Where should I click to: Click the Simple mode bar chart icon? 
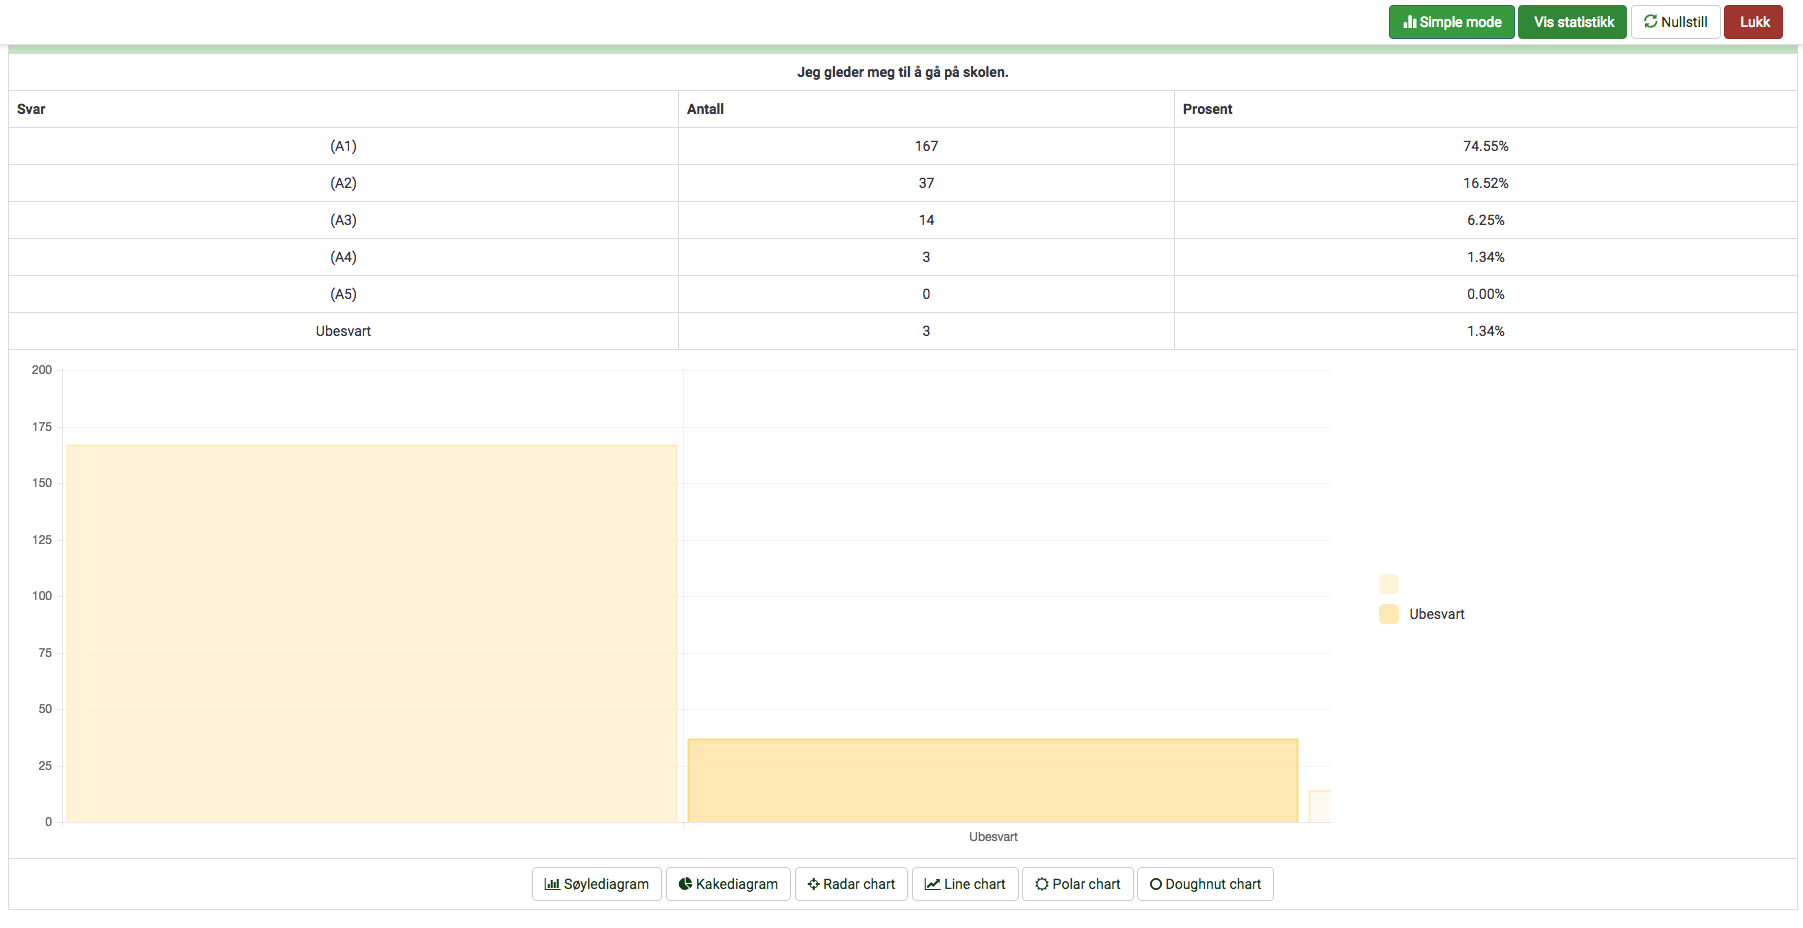pyautogui.click(x=1410, y=22)
